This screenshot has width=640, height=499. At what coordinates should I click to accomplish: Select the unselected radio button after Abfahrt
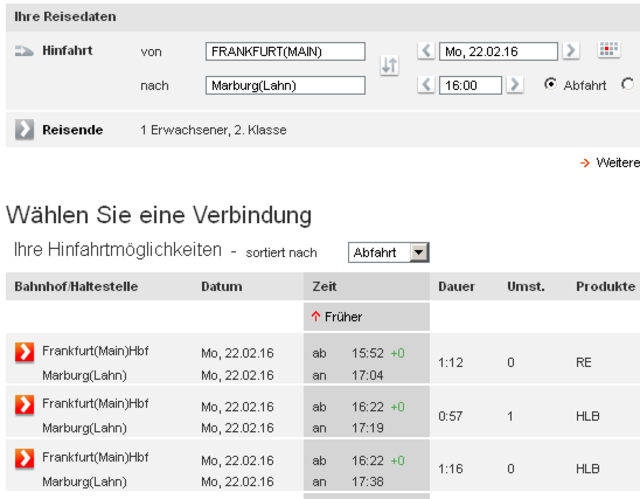point(628,84)
